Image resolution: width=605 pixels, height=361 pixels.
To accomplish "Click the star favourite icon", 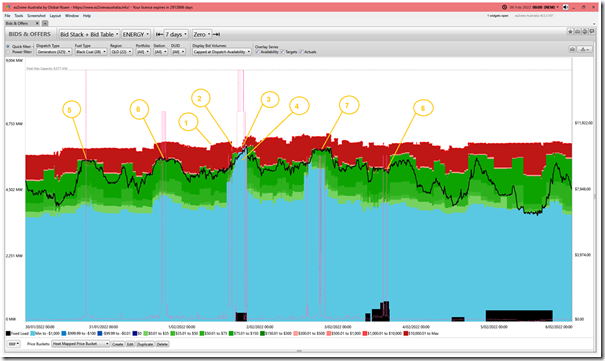I will 570,32.
